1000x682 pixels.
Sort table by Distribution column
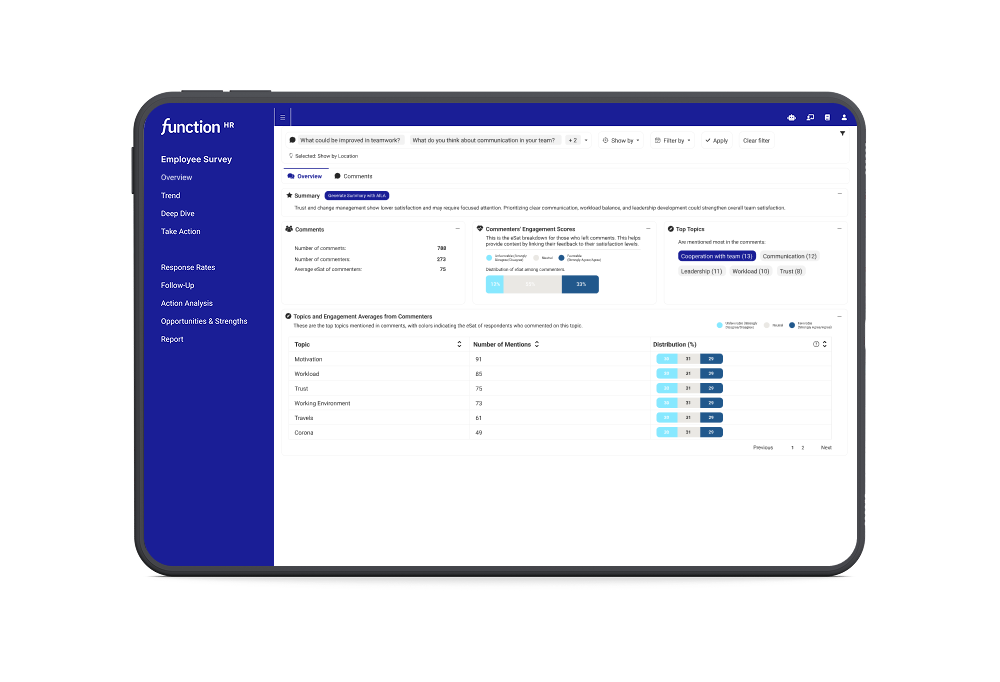coord(825,344)
